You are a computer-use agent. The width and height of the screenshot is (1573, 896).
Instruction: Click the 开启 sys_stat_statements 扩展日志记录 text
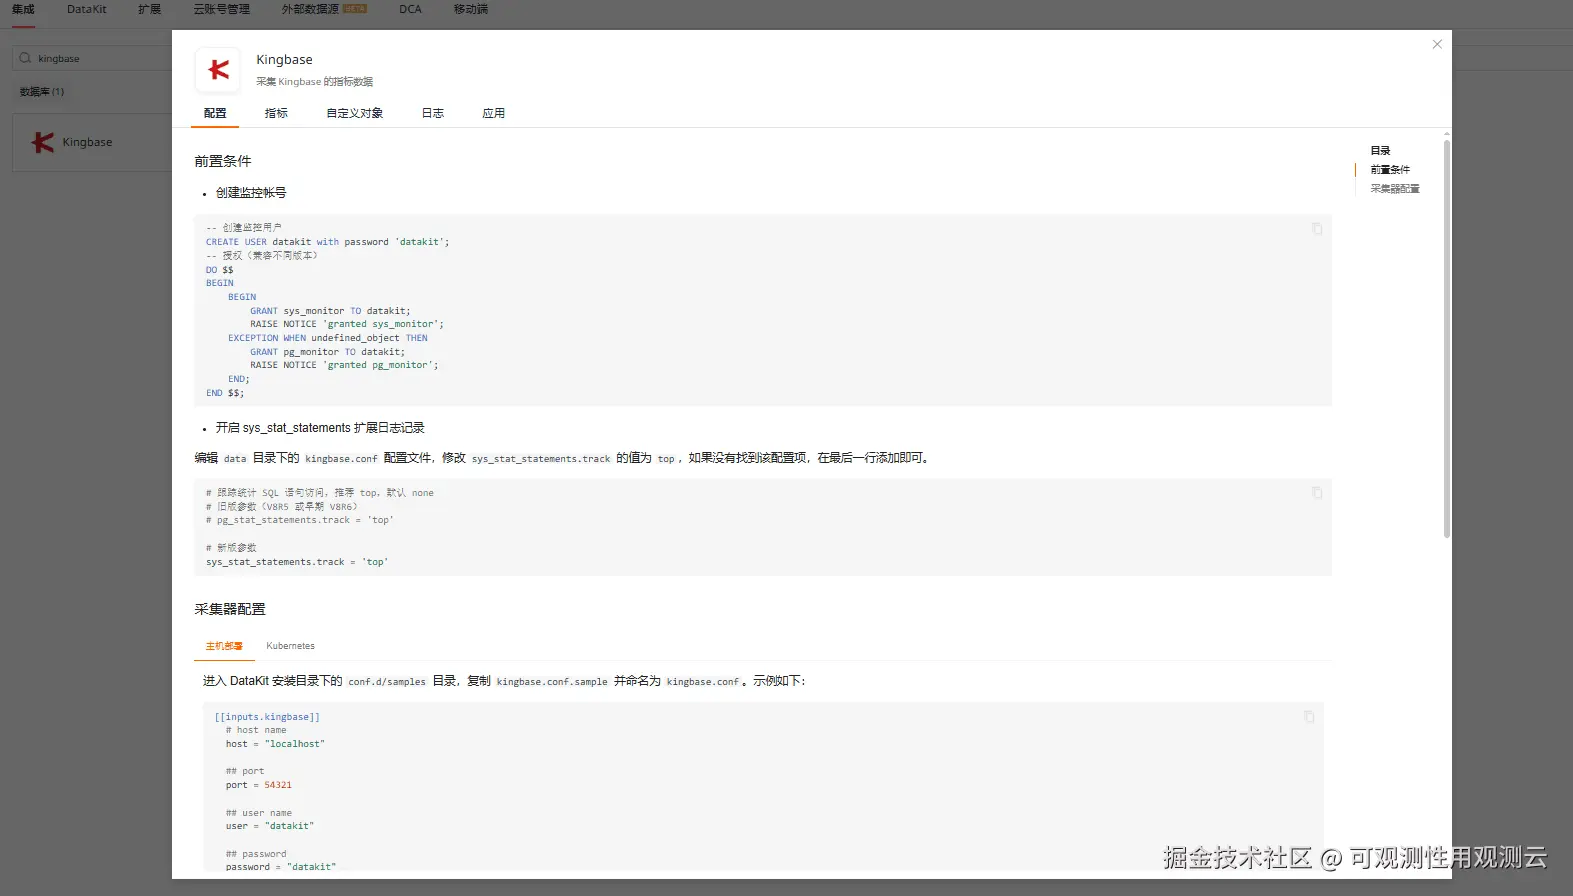pyautogui.click(x=320, y=428)
